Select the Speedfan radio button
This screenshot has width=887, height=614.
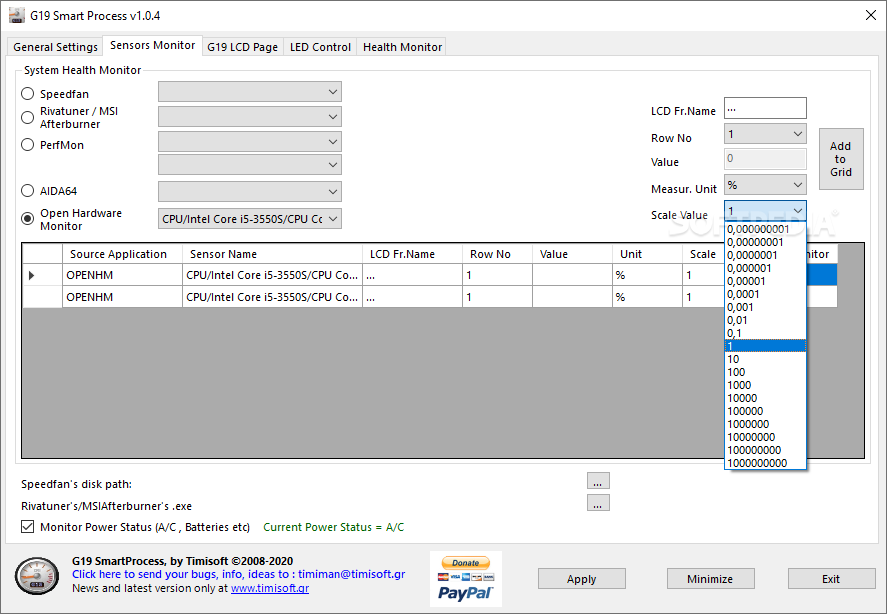27,93
